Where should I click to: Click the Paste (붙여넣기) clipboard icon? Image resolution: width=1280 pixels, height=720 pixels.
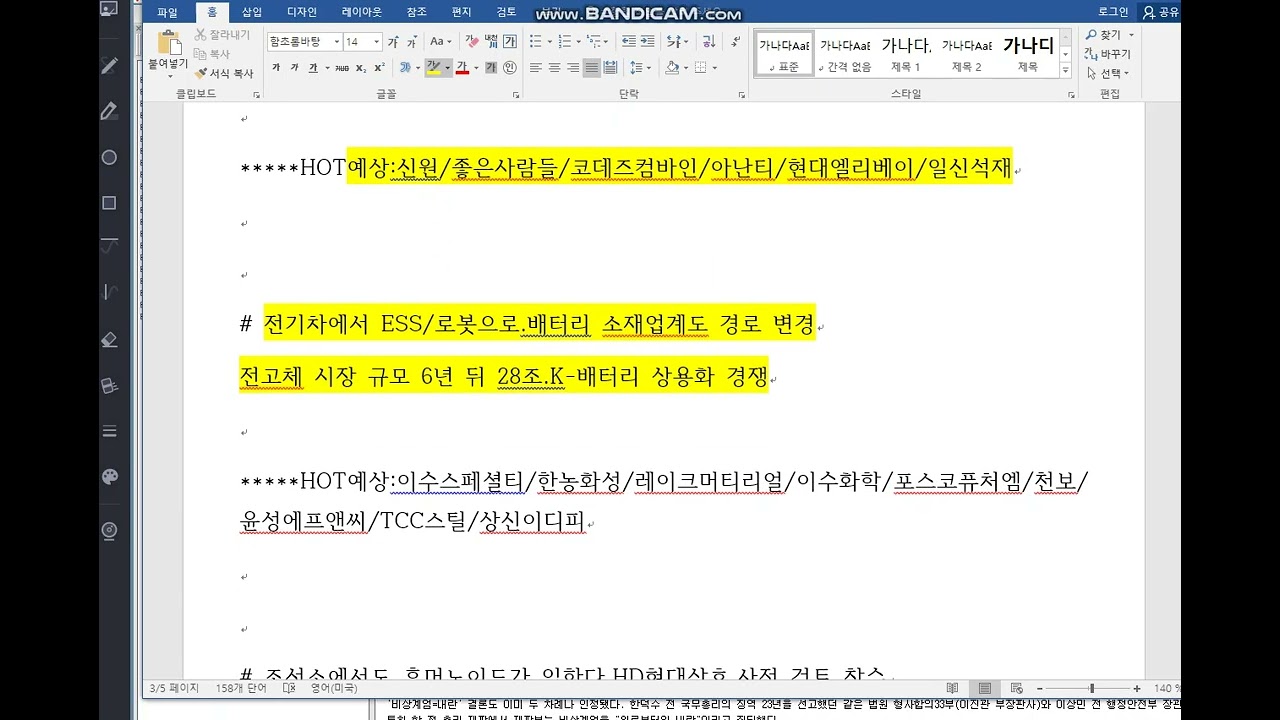pos(169,43)
